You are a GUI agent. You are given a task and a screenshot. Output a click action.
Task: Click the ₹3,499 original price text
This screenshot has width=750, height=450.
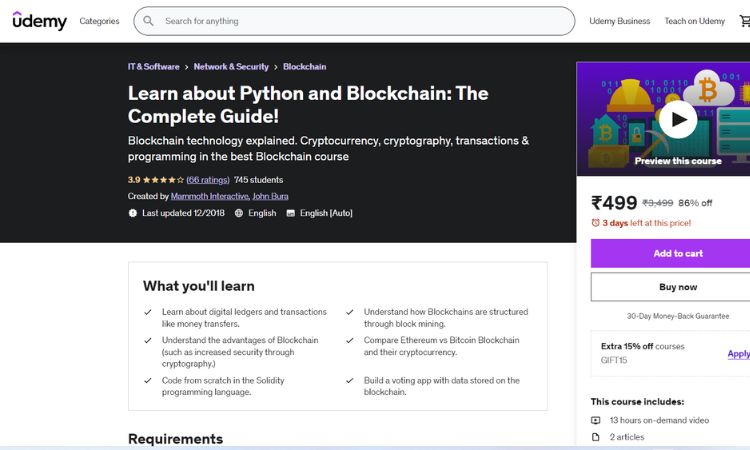pos(658,203)
